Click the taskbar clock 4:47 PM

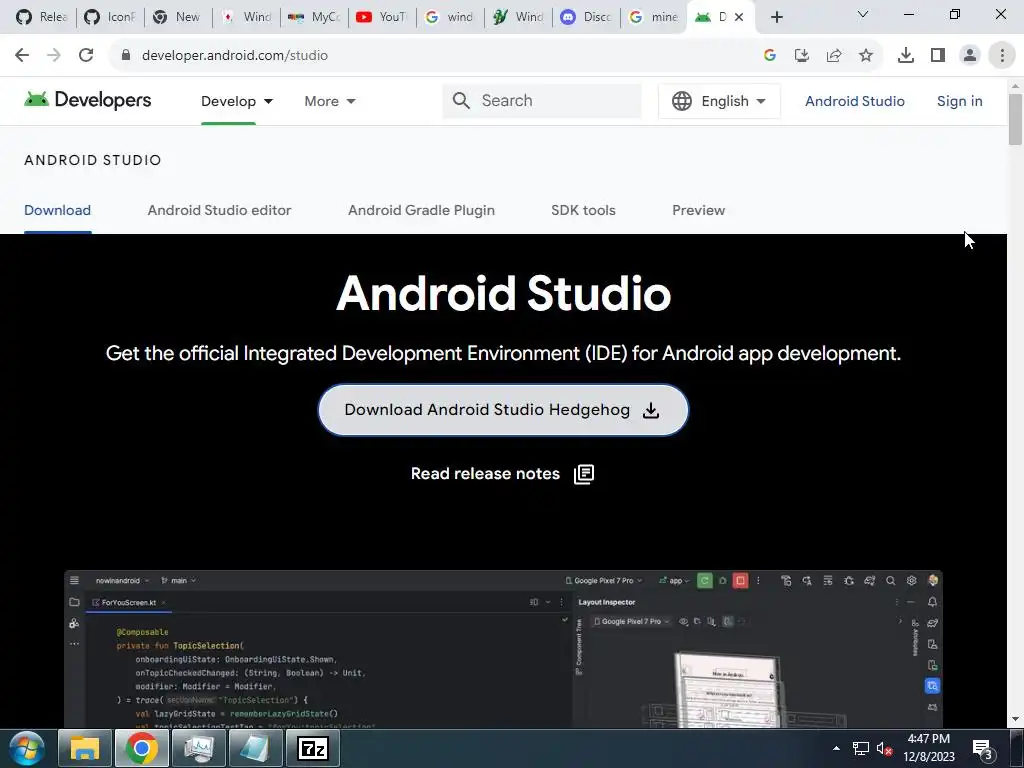click(x=929, y=739)
